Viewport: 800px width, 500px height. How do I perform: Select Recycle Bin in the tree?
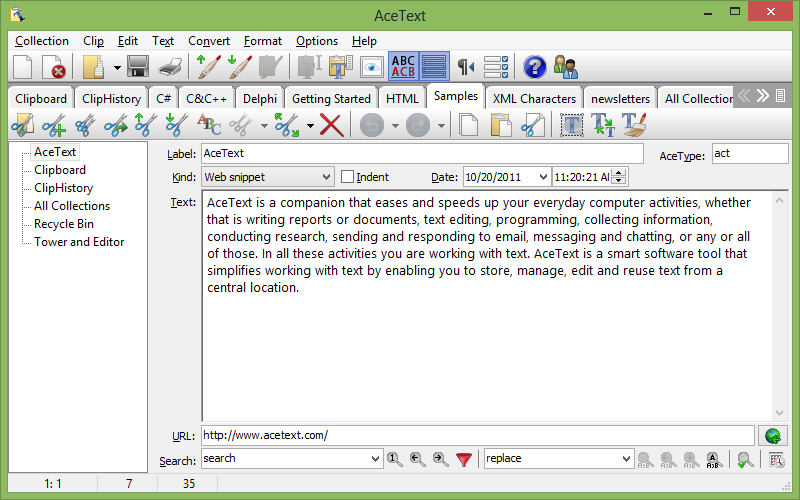point(64,224)
